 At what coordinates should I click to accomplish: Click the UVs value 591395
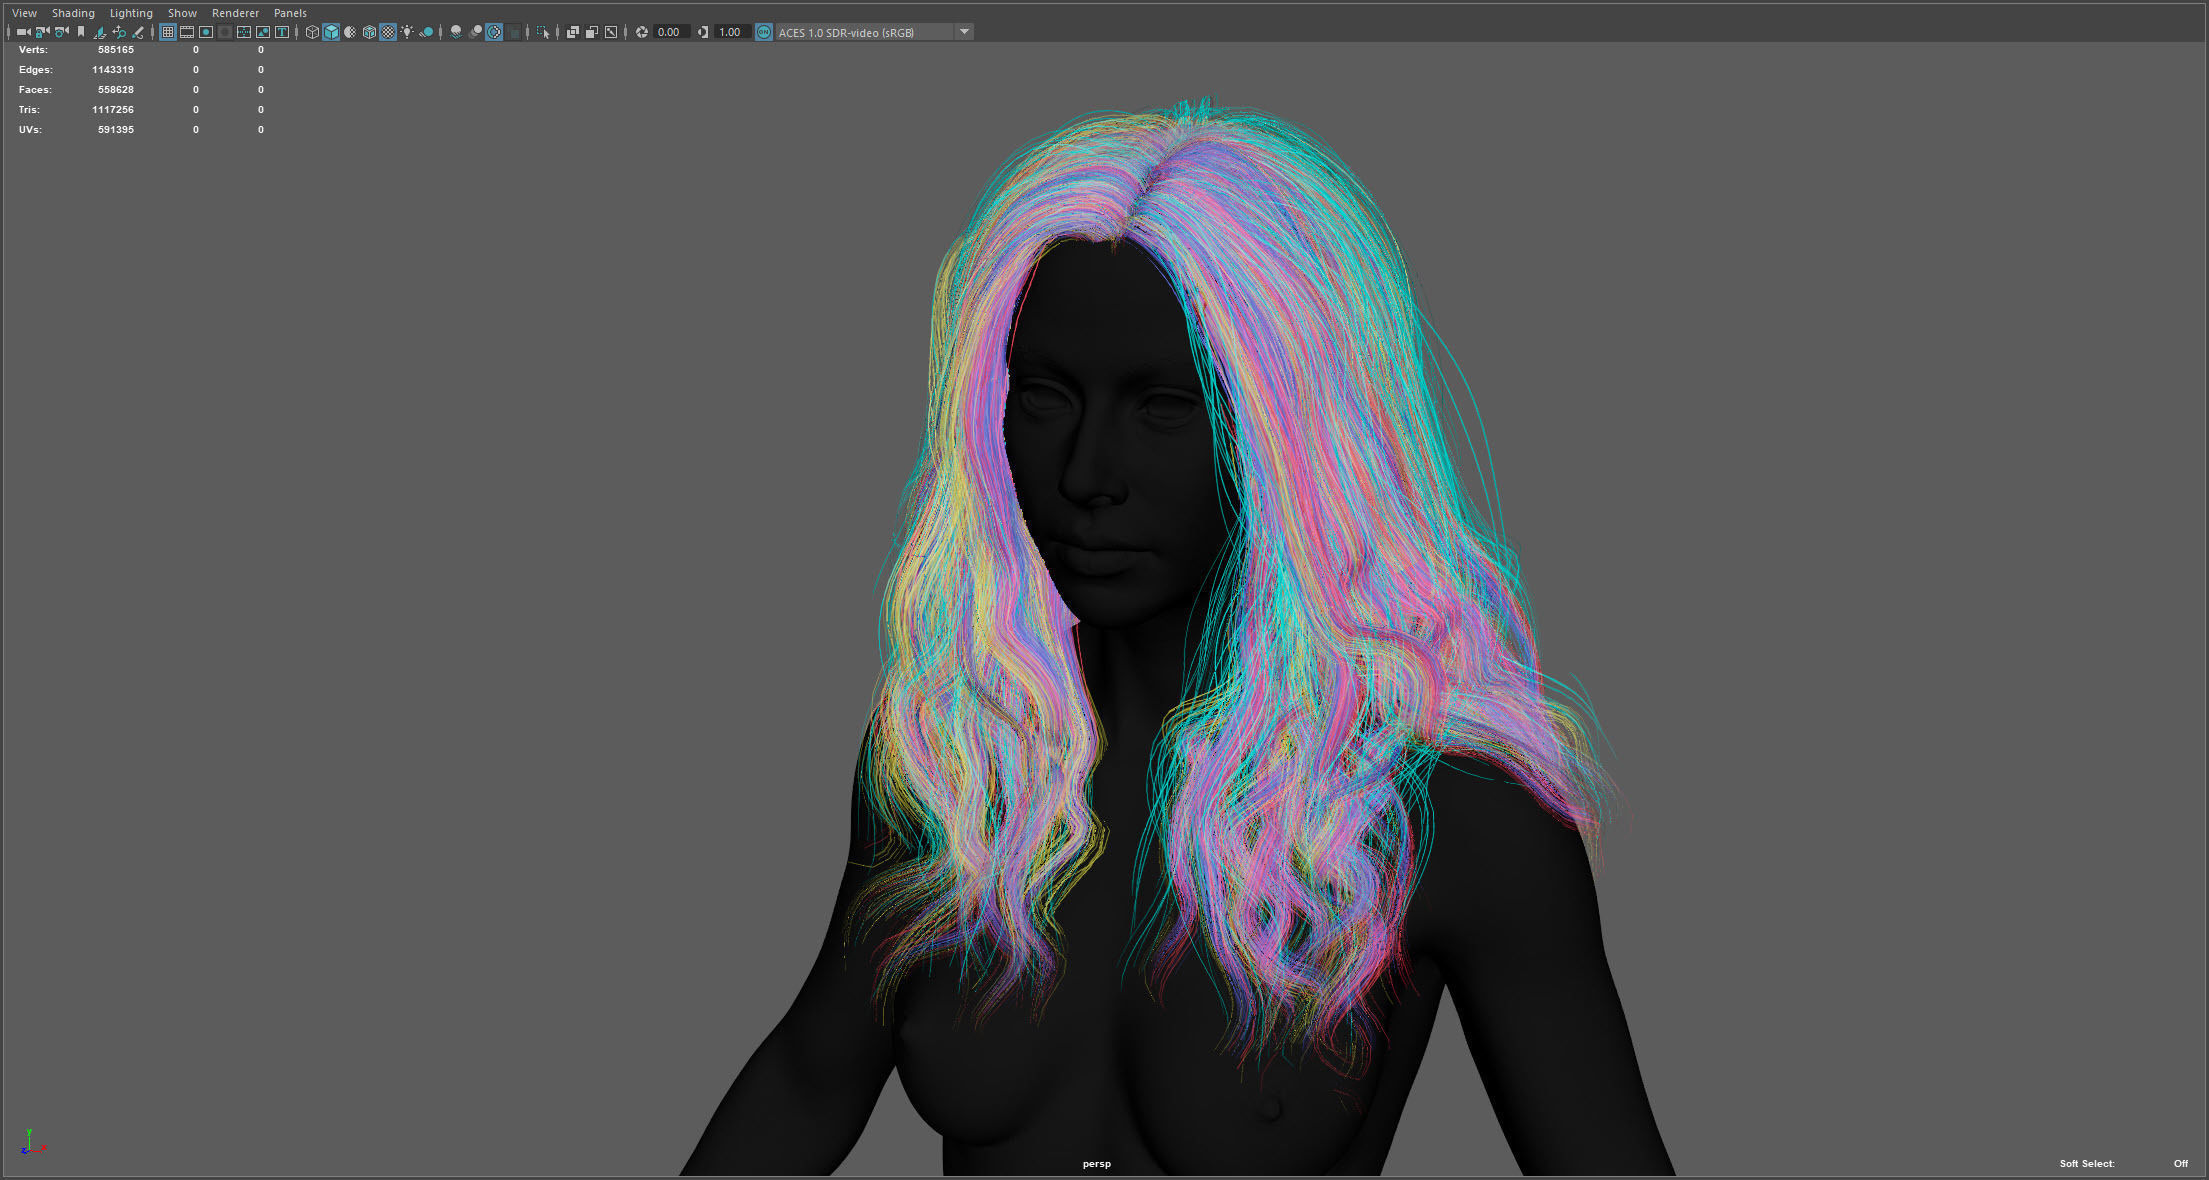[x=116, y=130]
